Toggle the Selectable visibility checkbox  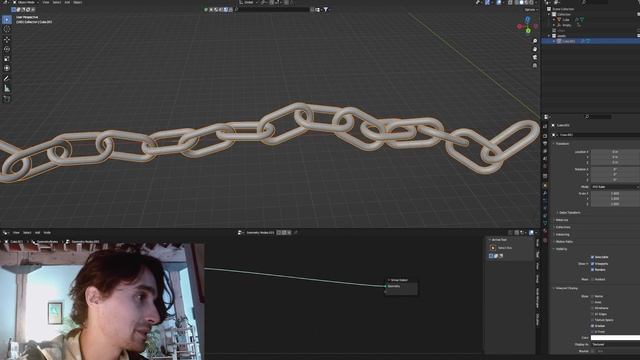(x=592, y=257)
